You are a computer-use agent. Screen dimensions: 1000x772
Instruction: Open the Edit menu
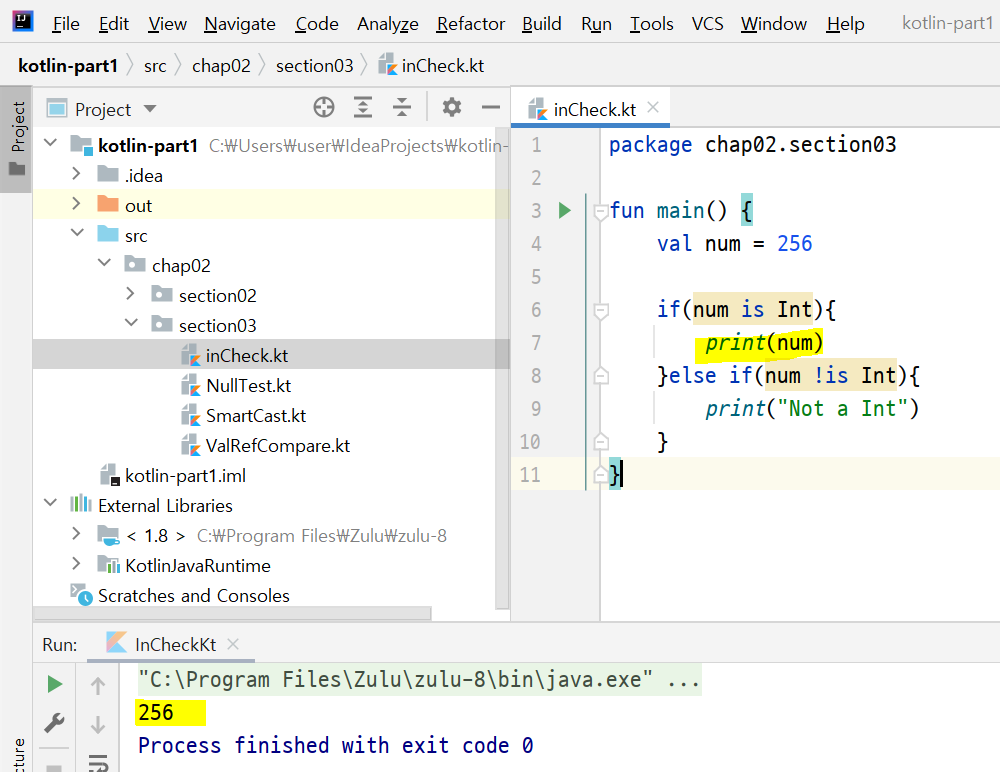[x=114, y=24]
